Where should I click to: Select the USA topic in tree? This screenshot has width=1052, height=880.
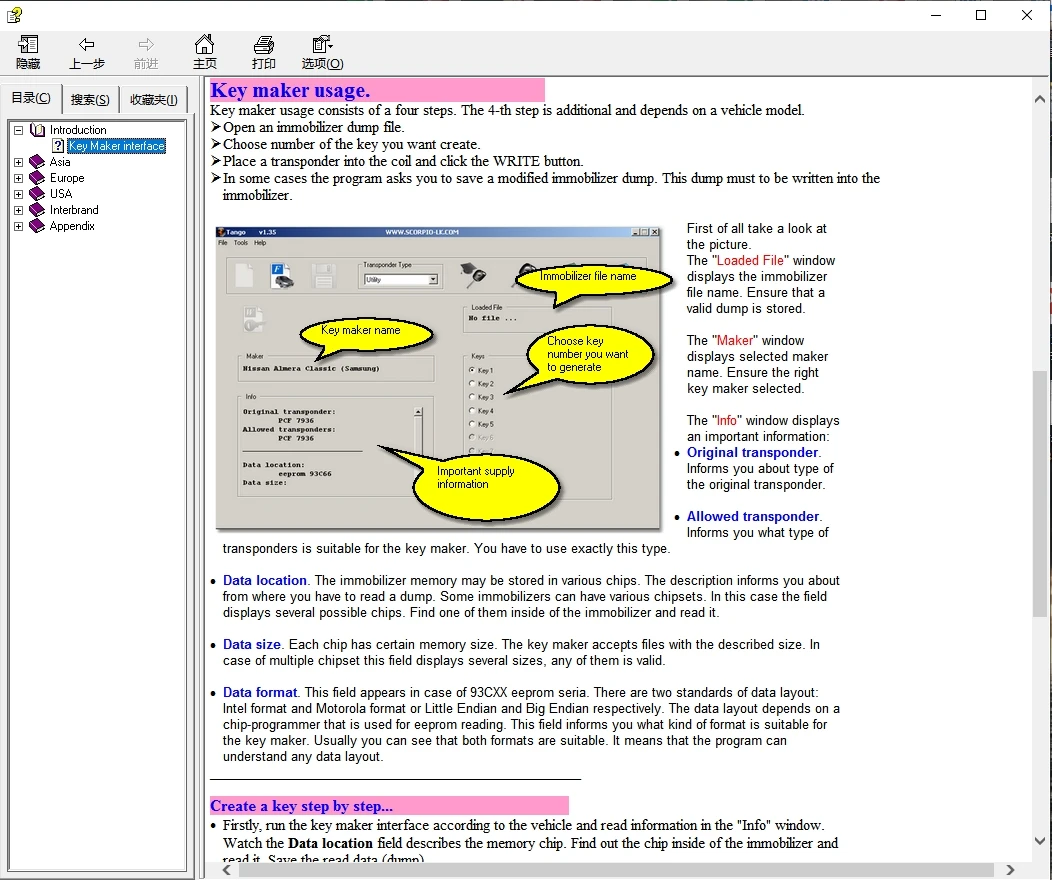click(x=61, y=194)
